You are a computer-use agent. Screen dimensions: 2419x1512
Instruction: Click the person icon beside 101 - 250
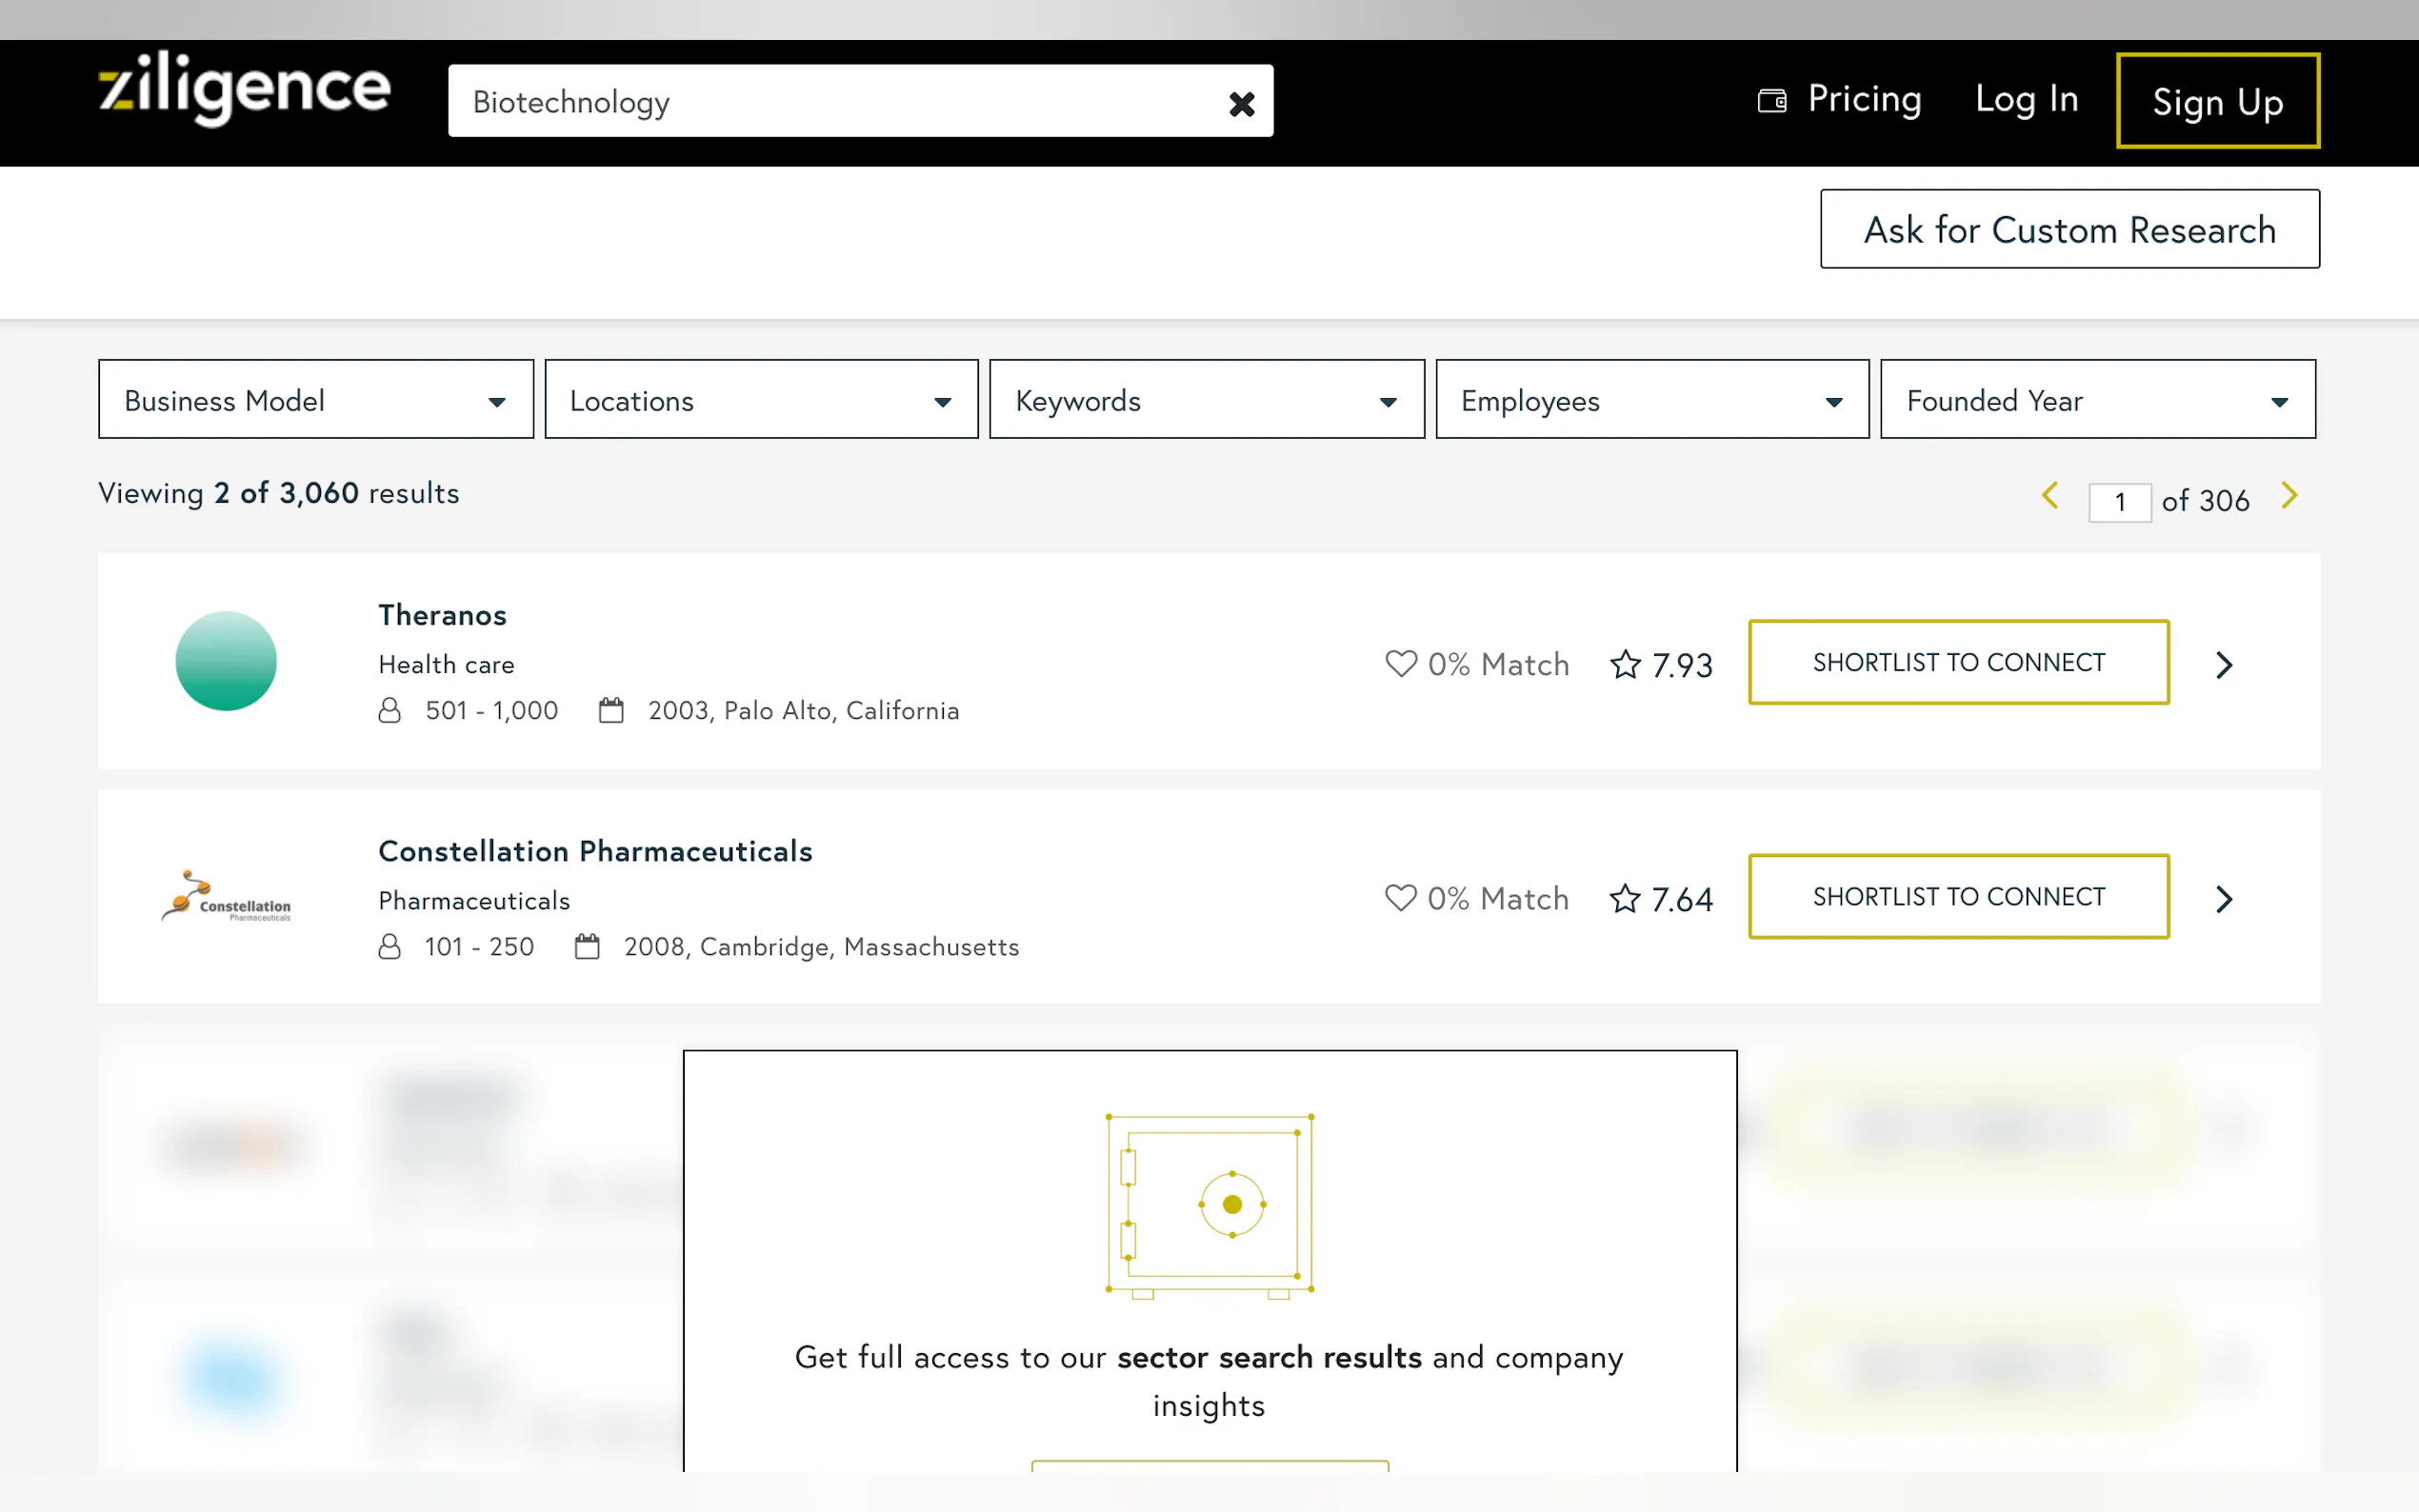click(390, 947)
